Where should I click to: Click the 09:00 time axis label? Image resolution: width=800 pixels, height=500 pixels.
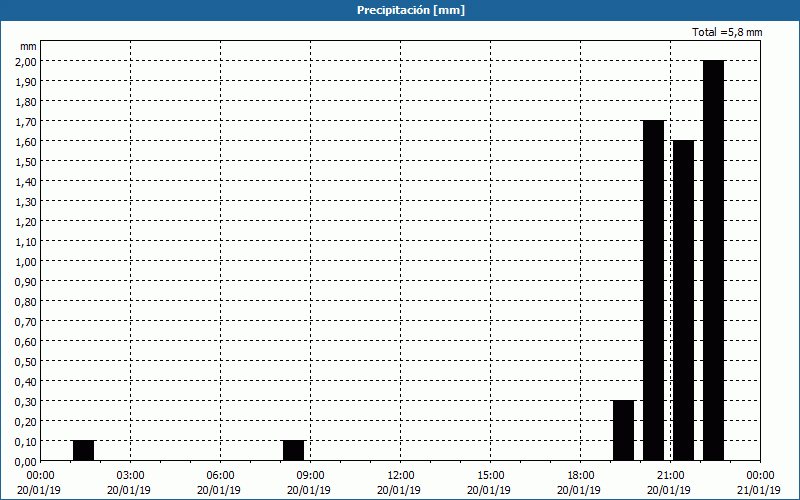pyautogui.click(x=310, y=476)
